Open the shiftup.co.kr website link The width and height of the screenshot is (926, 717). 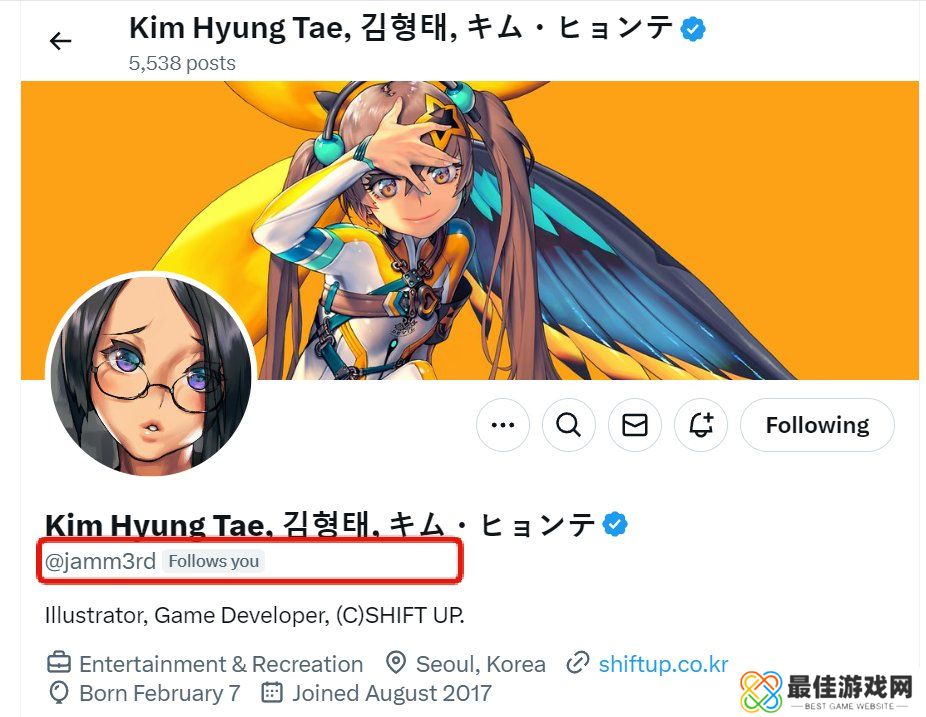[x=663, y=664]
